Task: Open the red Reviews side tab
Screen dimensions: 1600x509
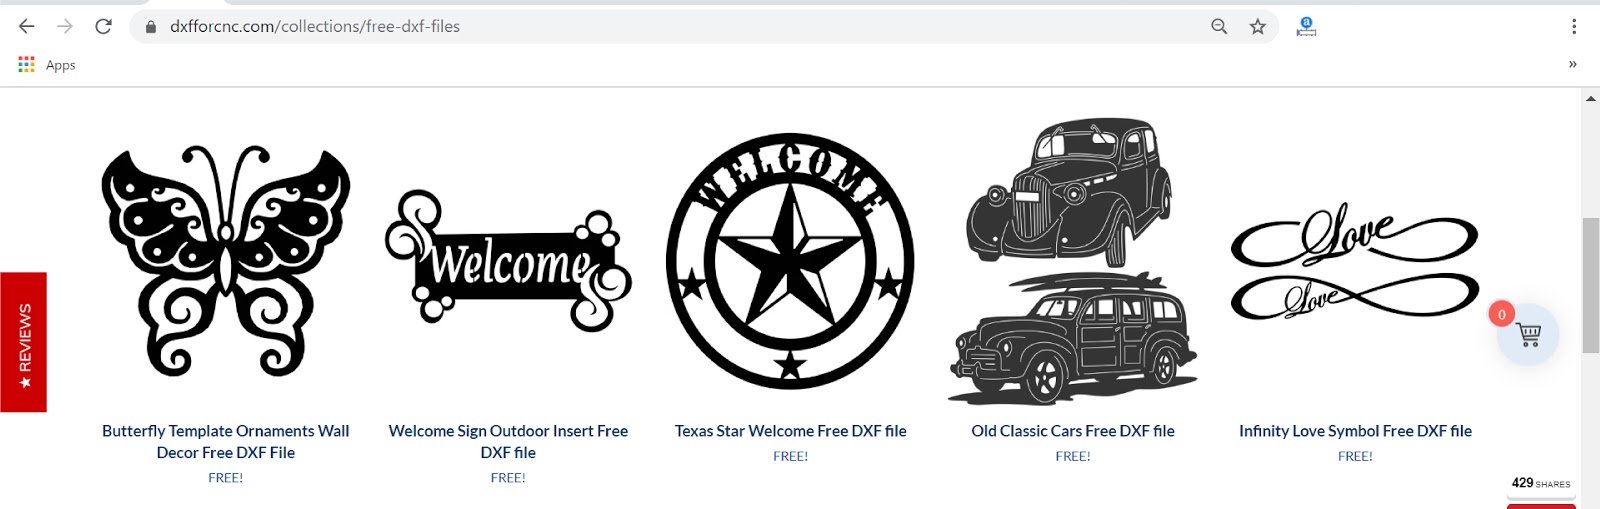Action: point(23,342)
